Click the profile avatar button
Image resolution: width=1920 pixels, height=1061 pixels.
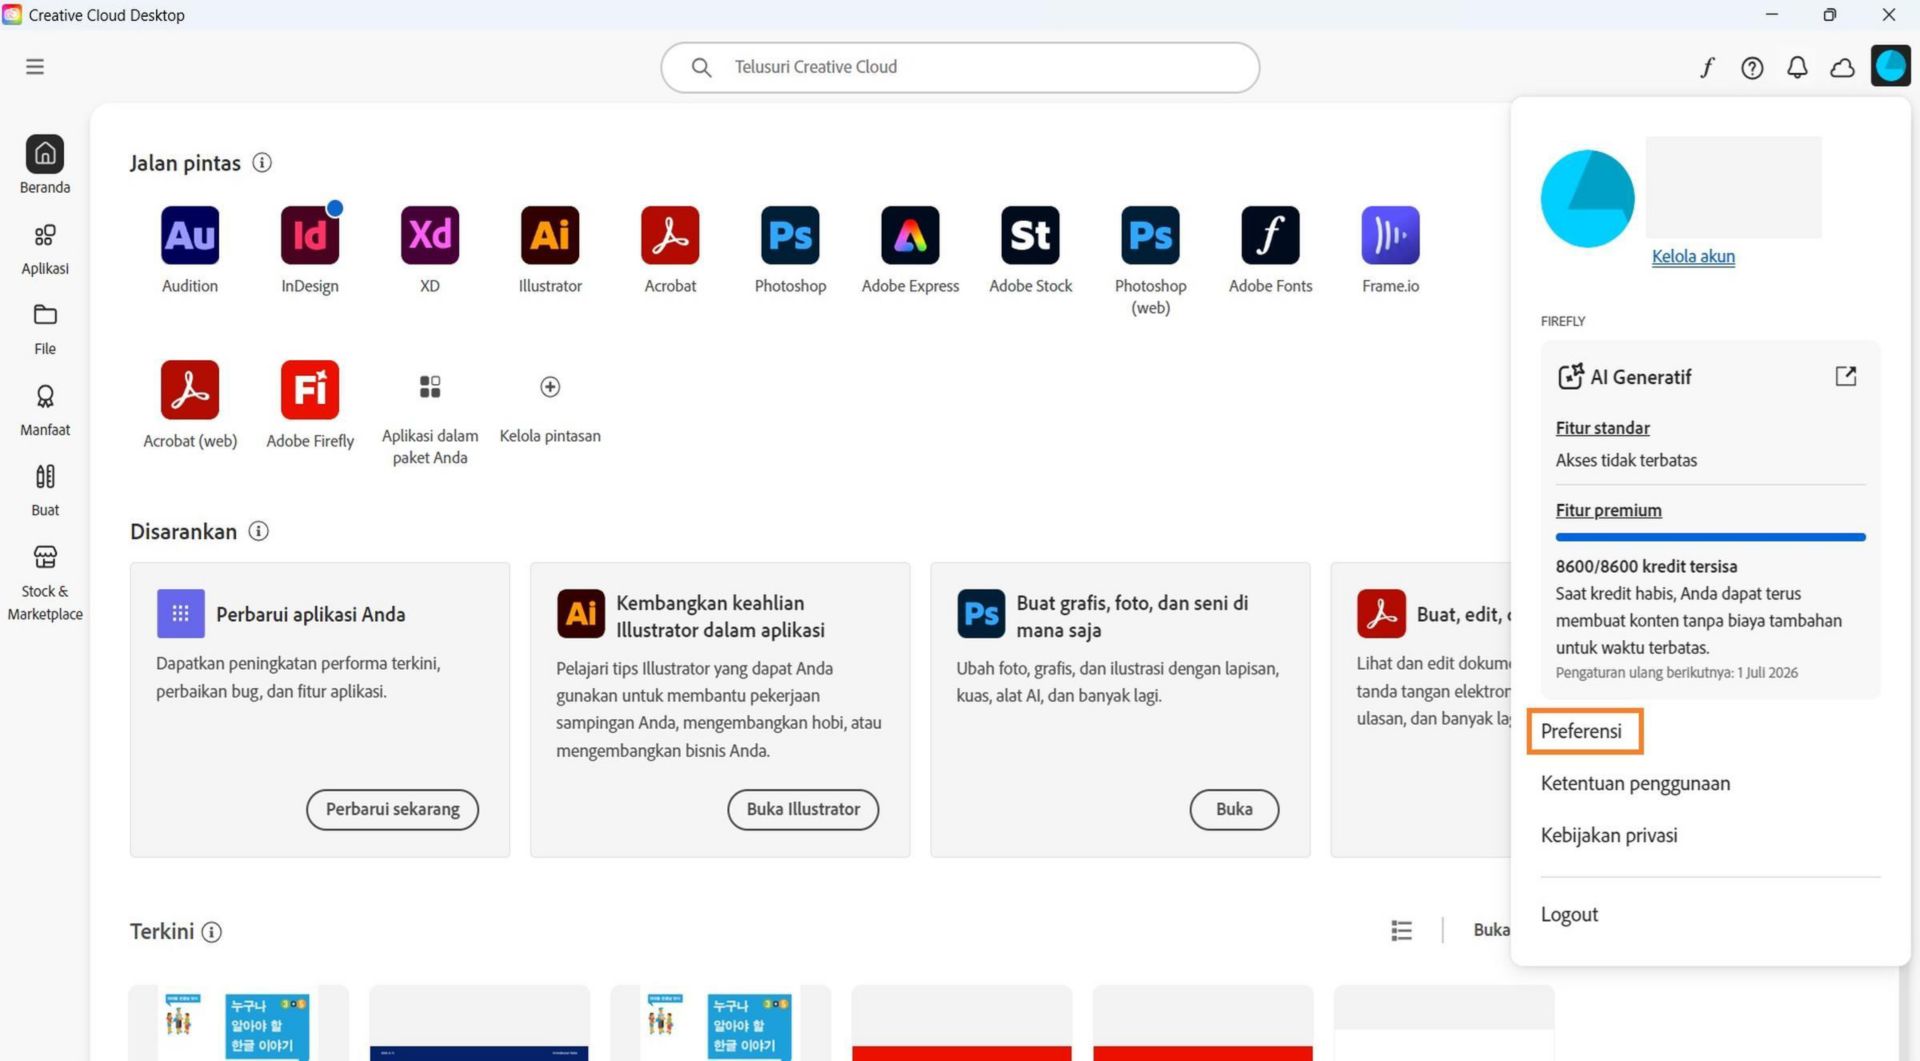coord(1890,67)
